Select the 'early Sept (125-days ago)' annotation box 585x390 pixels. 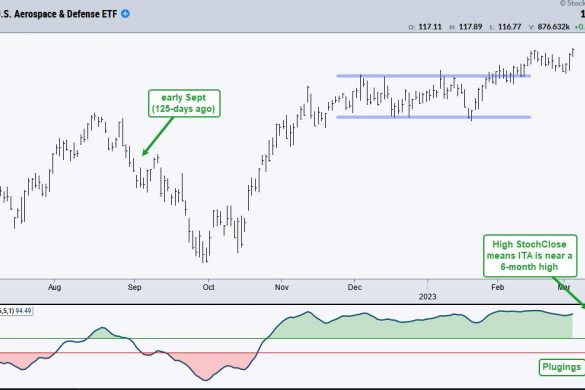184,103
